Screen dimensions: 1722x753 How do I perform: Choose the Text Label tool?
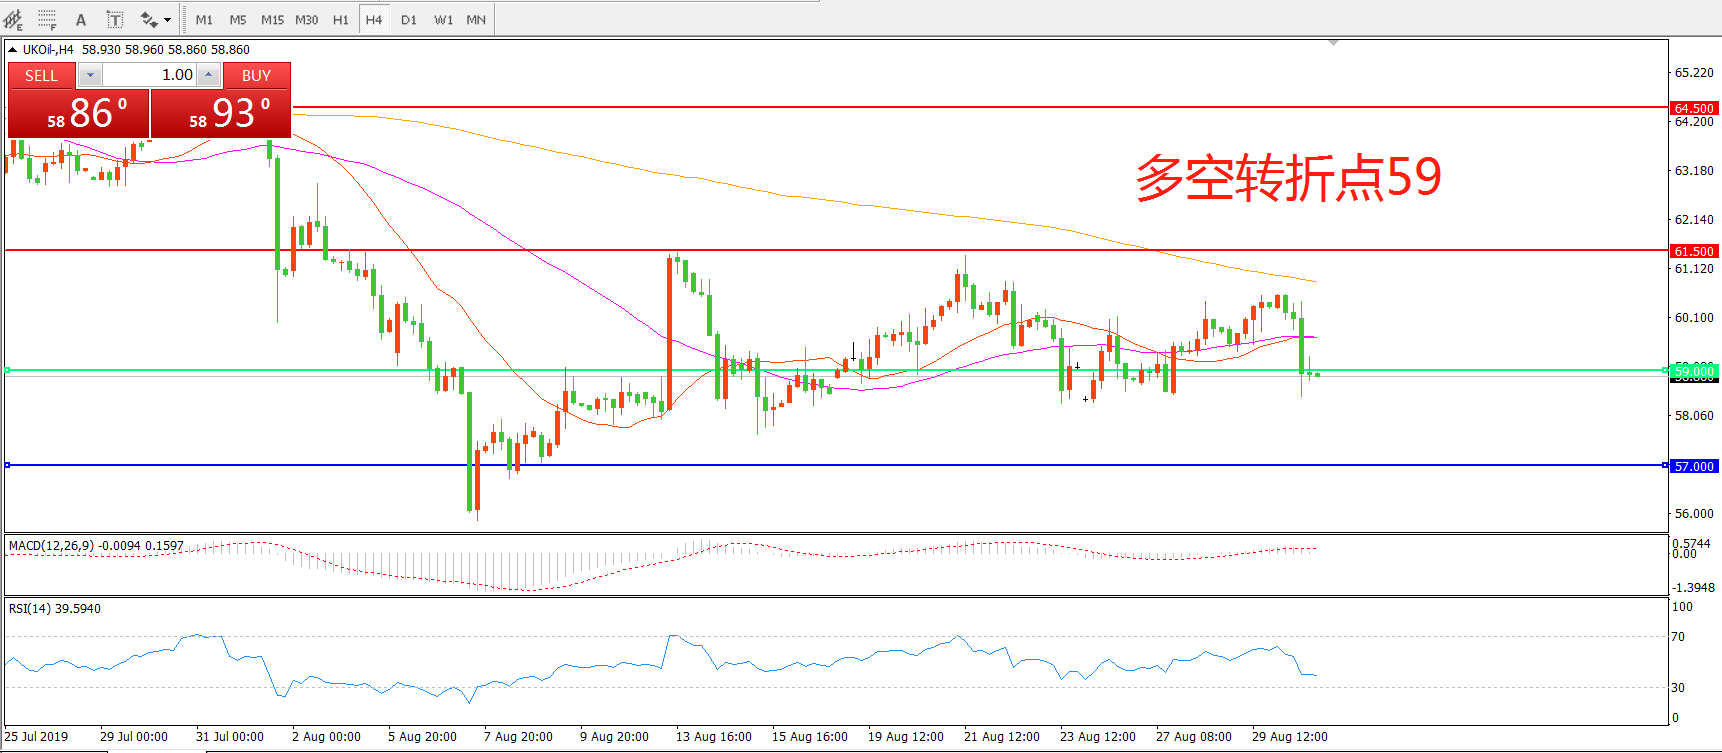115,19
